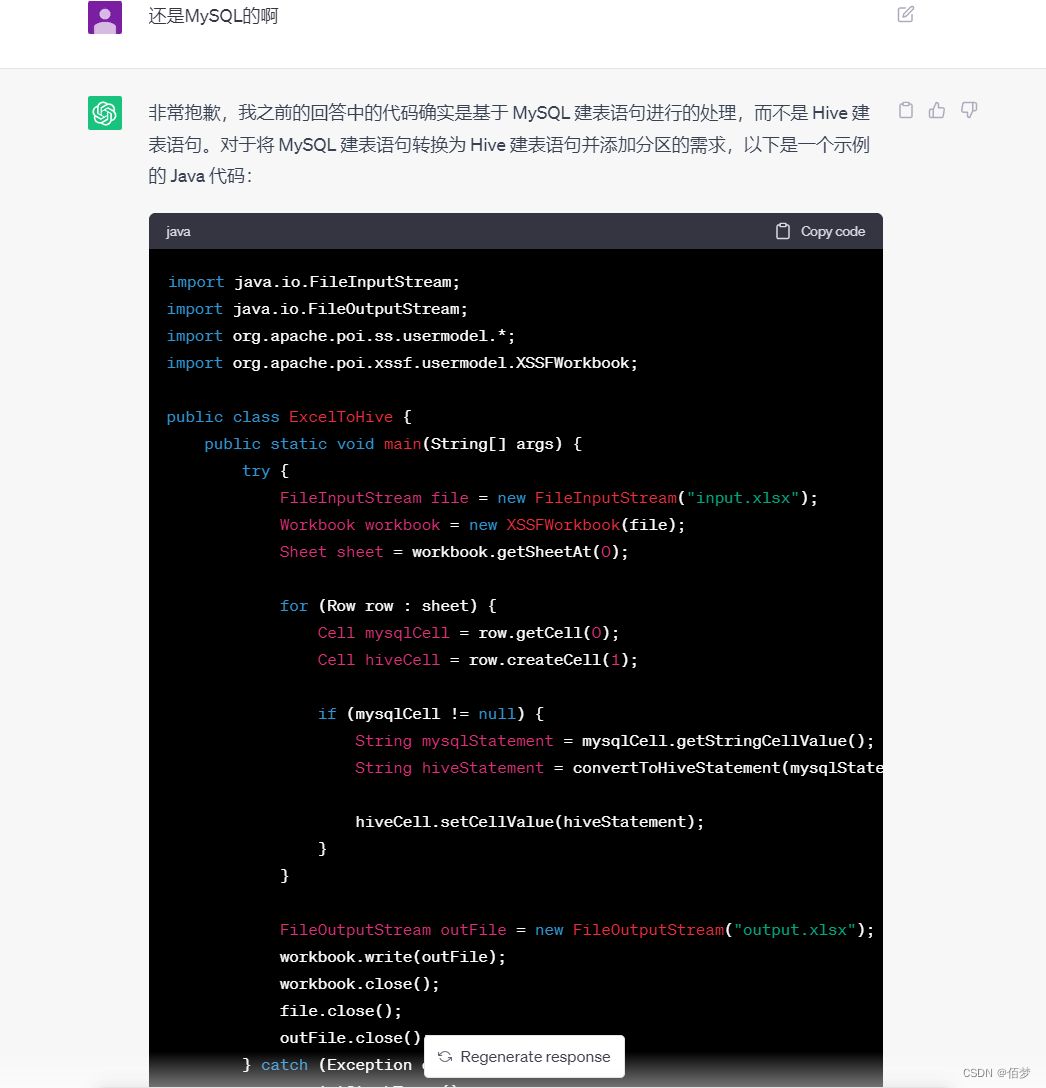Click the "output.xlsx" string literal

pyautogui.click(x=795, y=930)
